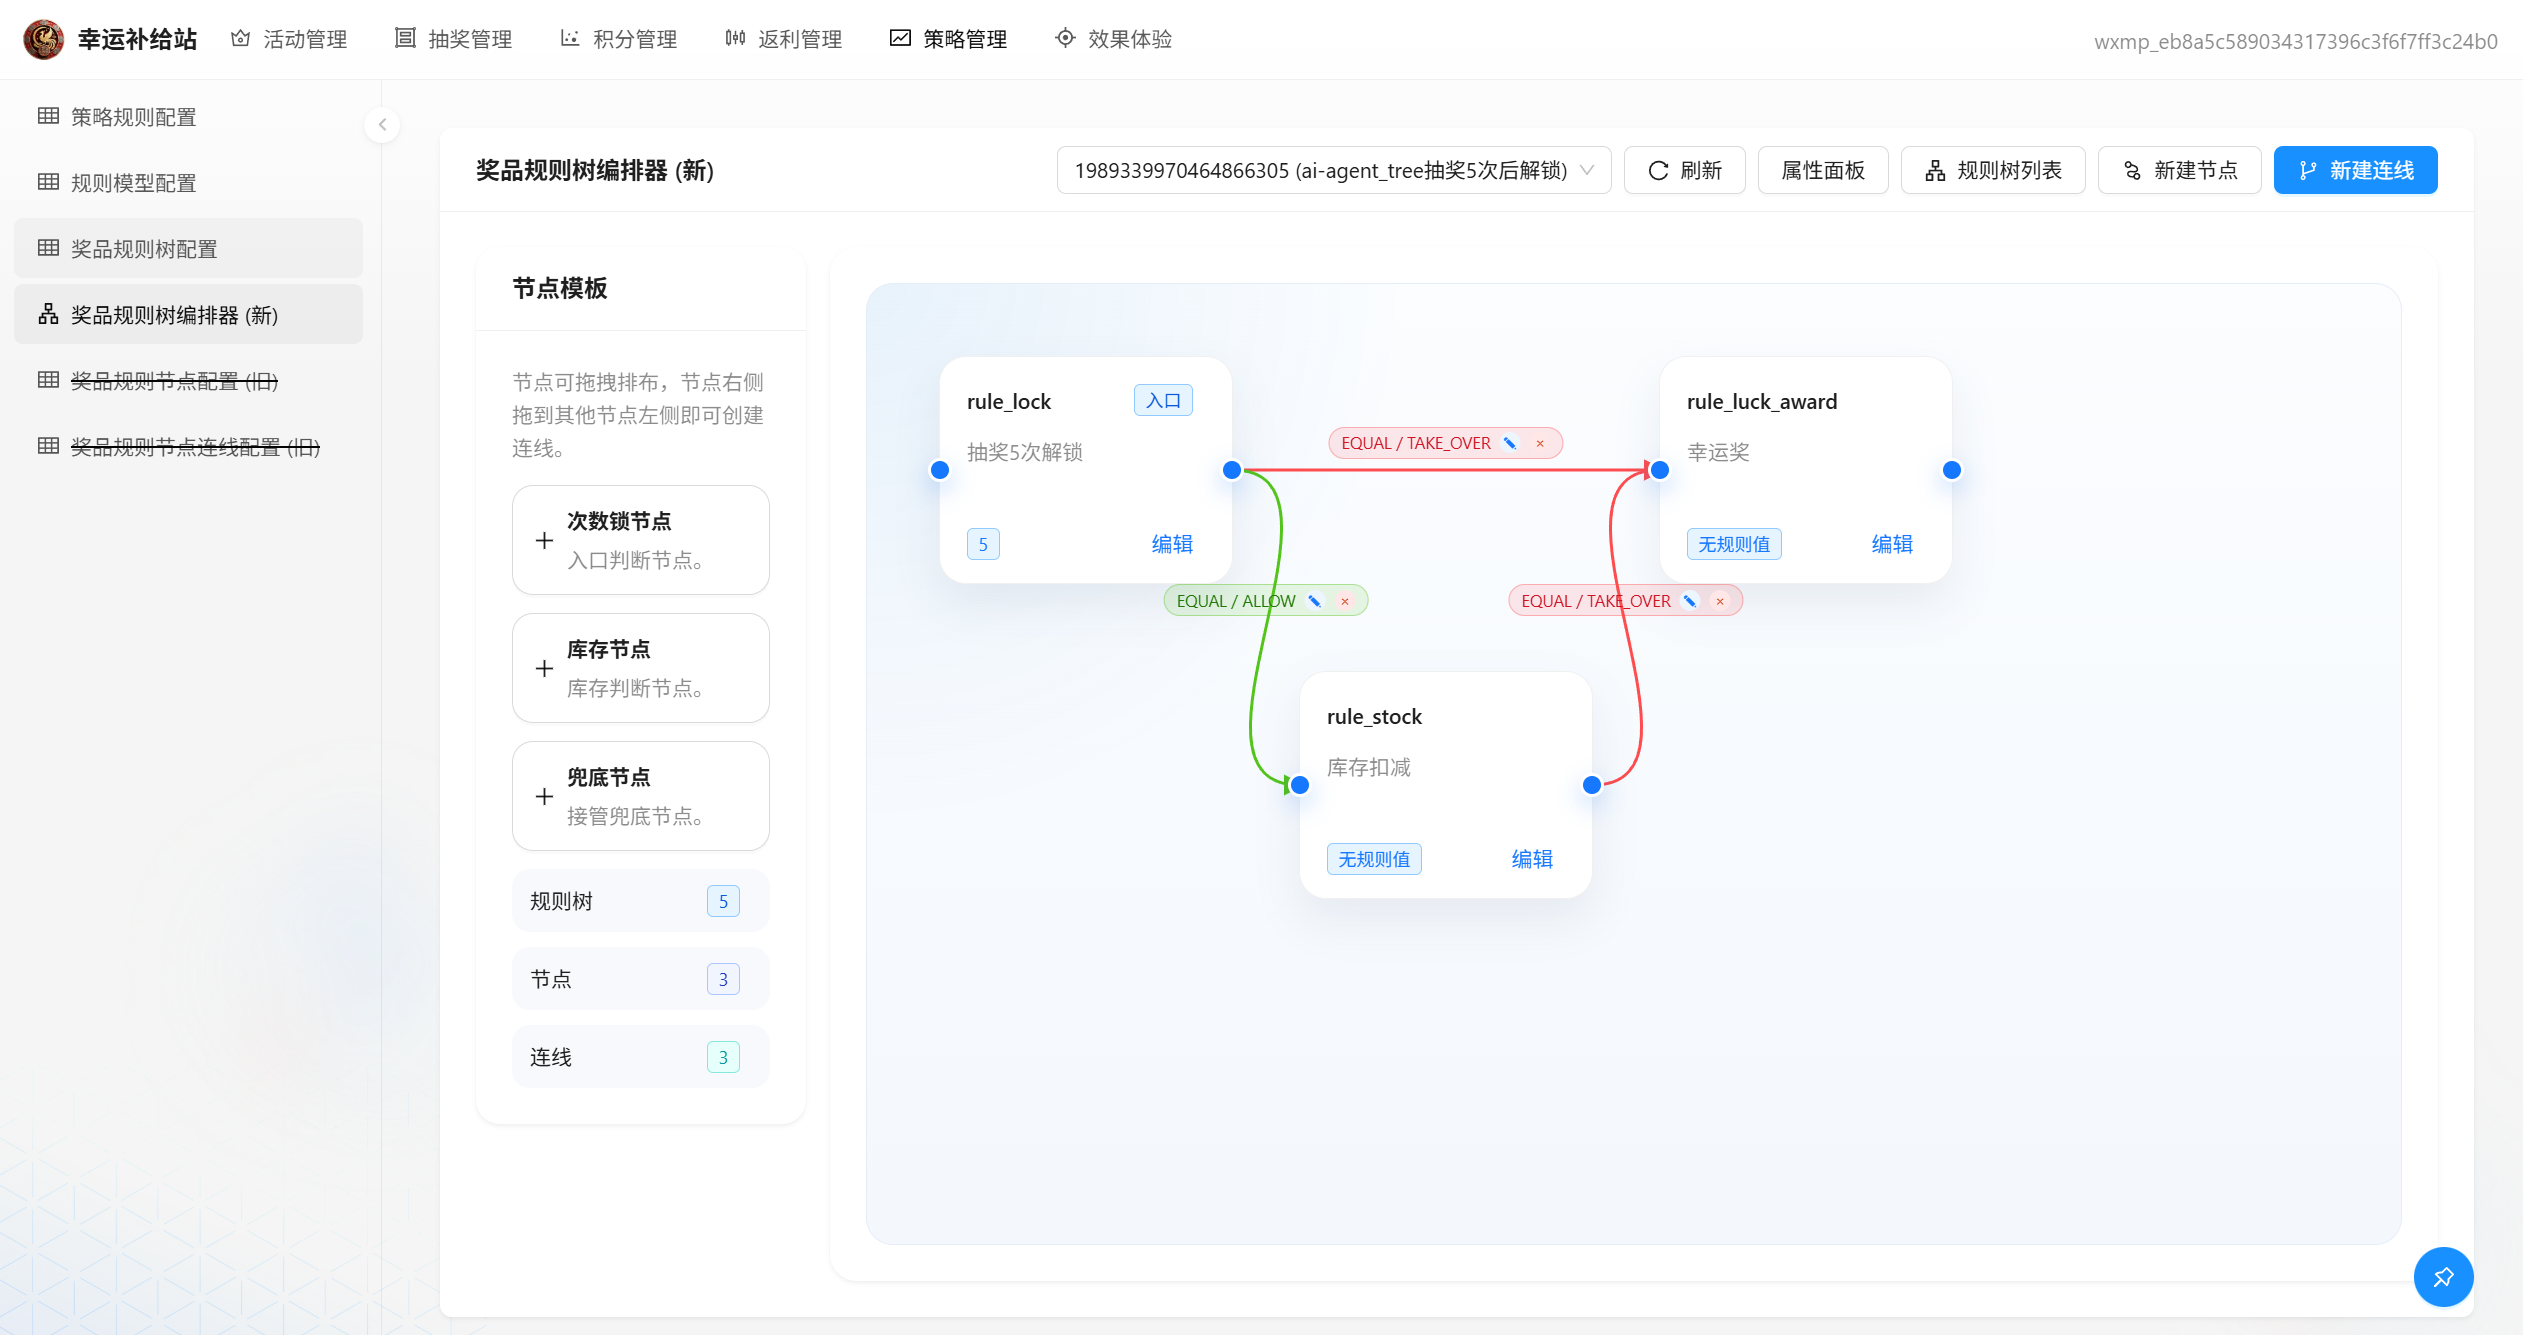Click plus icon on 次数锁节点 template
2523x1335 pixels.
(544, 541)
